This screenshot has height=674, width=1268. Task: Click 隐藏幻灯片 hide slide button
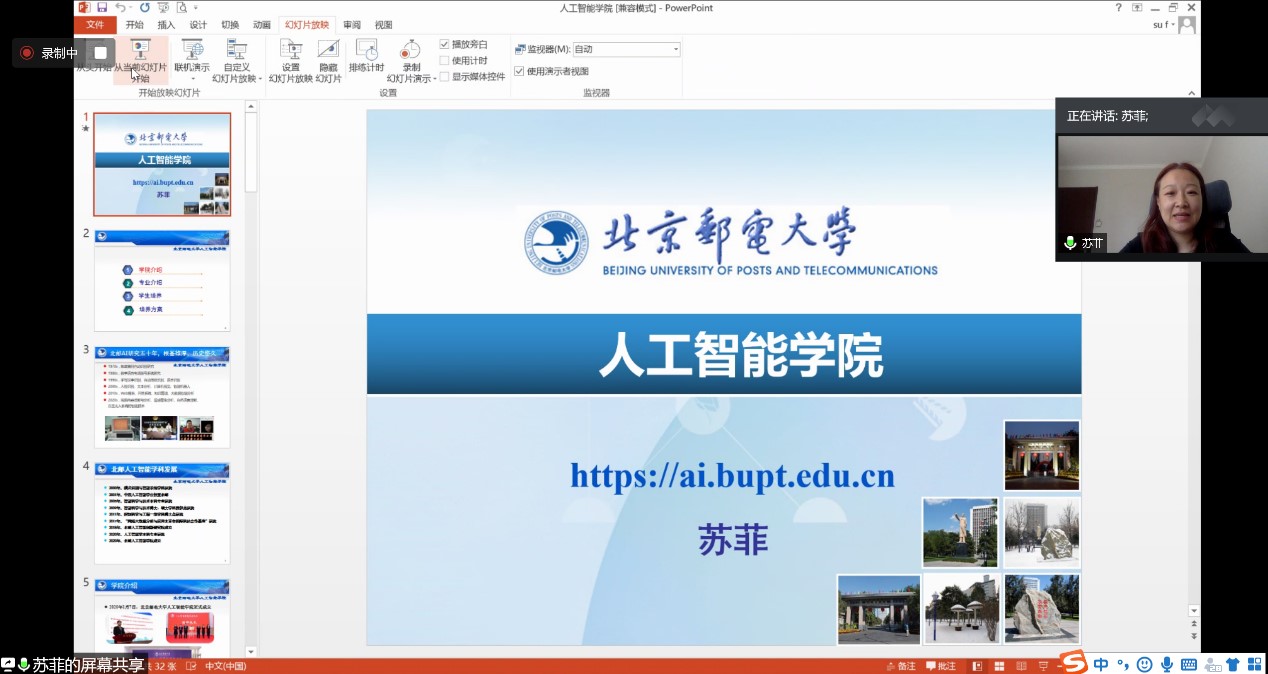click(x=328, y=62)
